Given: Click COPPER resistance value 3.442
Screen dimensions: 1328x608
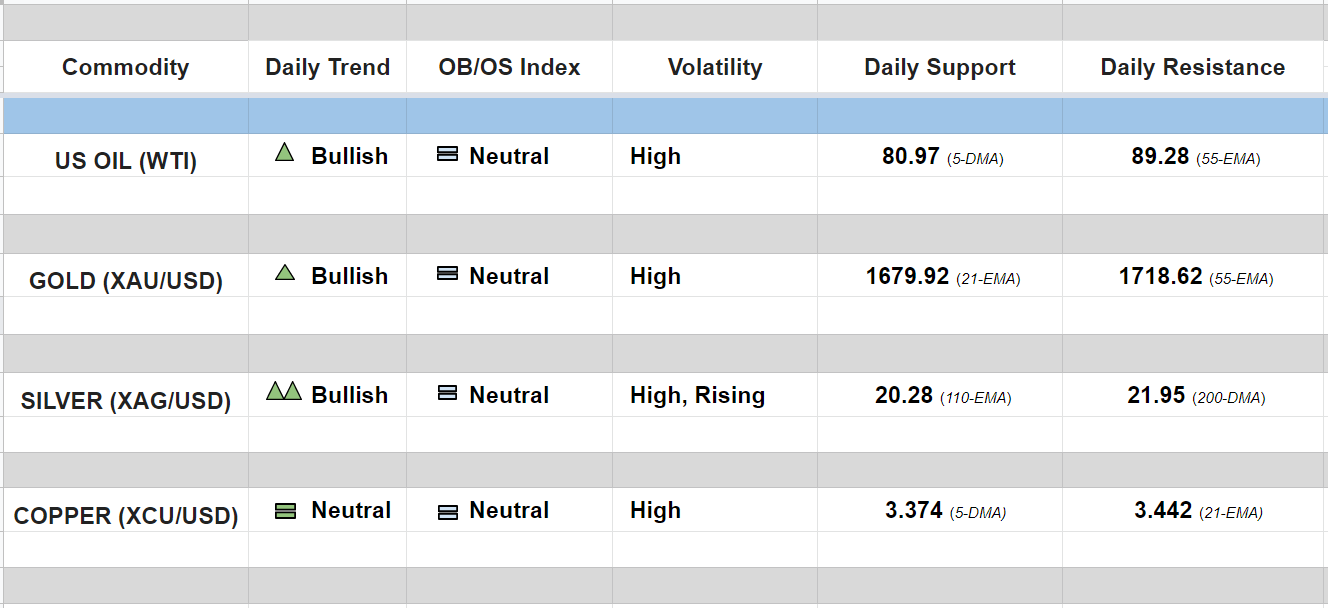Looking at the screenshot, I should tap(1162, 511).
